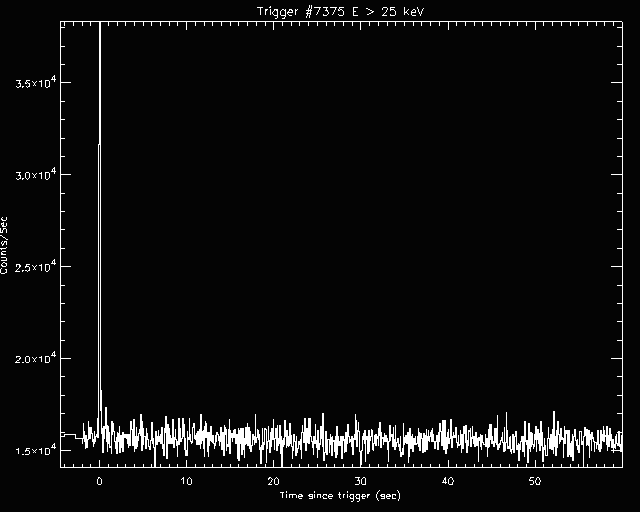Viewport: 640px width, 512px height.
Task: Click the x-axis tick label '20'
Action: (x=273, y=481)
